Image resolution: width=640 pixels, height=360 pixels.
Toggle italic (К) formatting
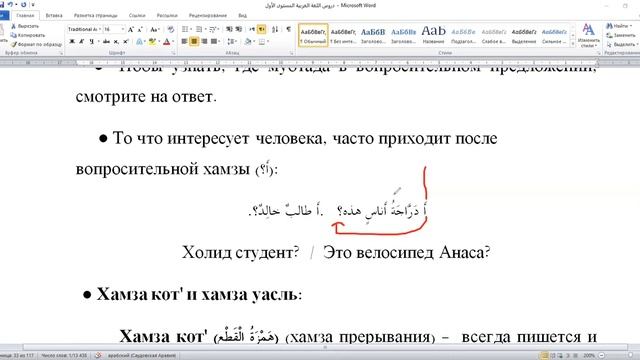tap(81, 41)
